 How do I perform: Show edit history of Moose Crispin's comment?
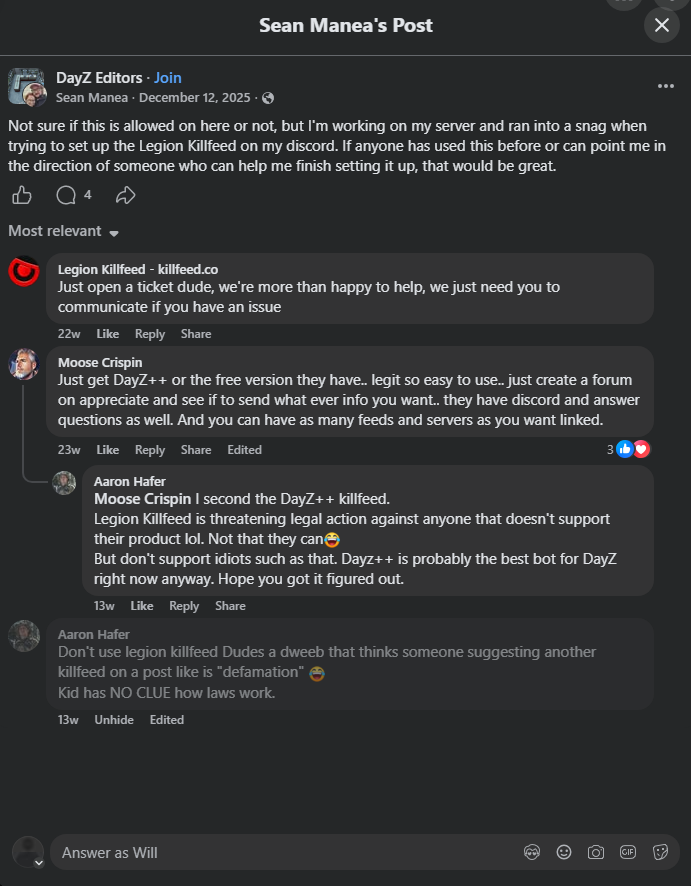coord(245,450)
